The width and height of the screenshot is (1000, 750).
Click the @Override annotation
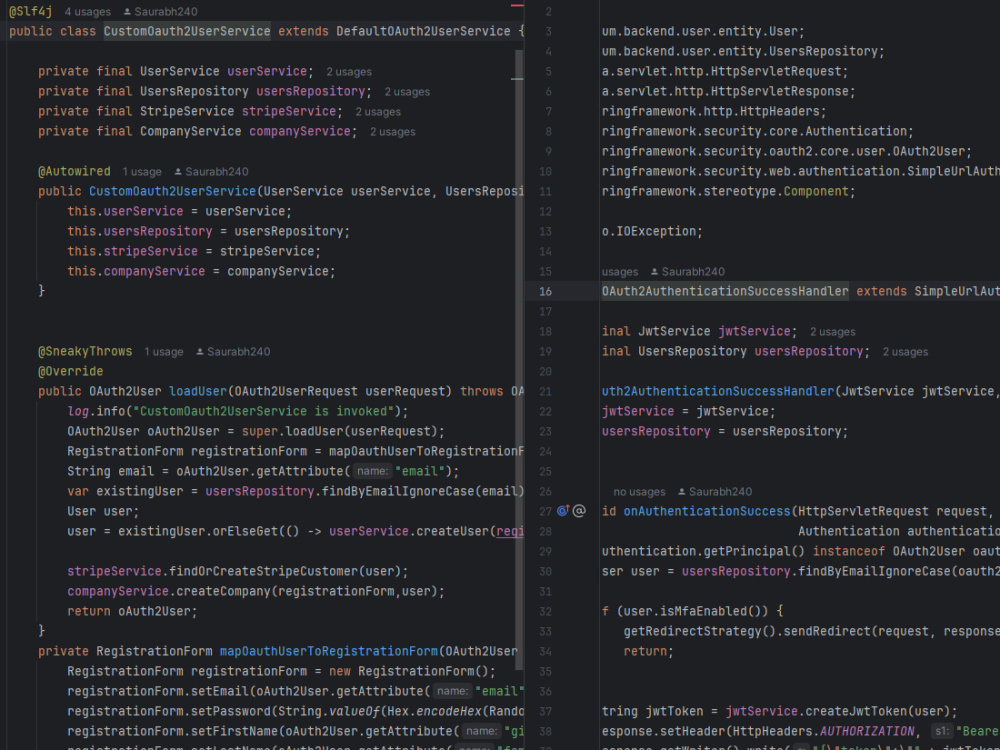[70, 371]
